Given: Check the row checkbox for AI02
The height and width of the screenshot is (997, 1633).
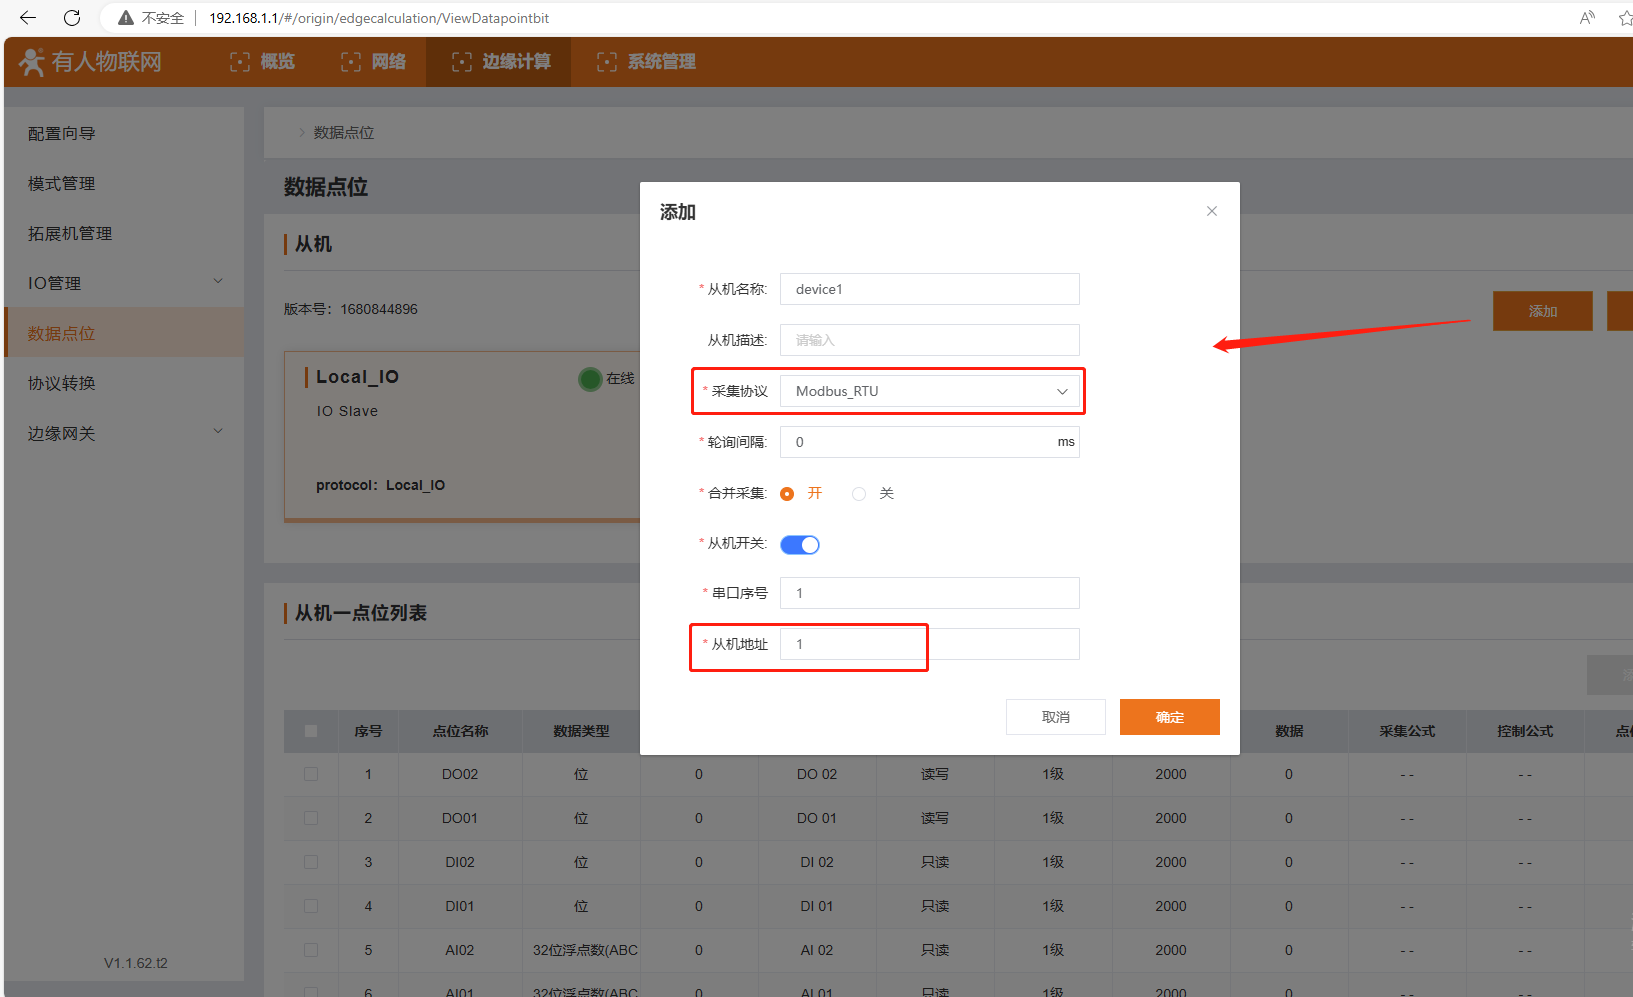Looking at the screenshot, I should [x=311, y=950].
